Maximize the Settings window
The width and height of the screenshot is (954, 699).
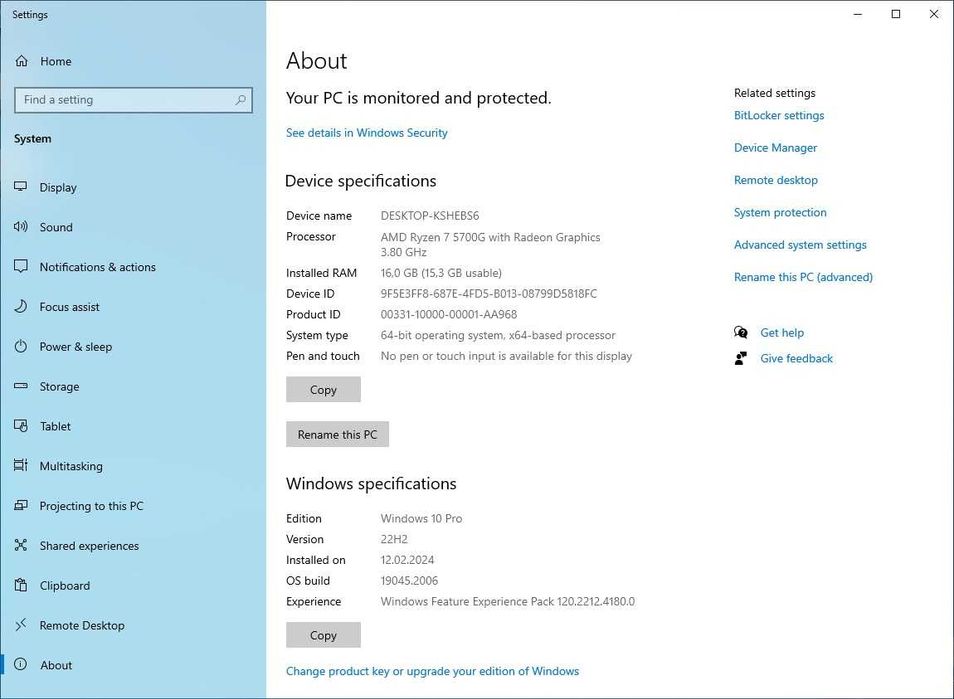pyautogui.click(x=896, y=14)
